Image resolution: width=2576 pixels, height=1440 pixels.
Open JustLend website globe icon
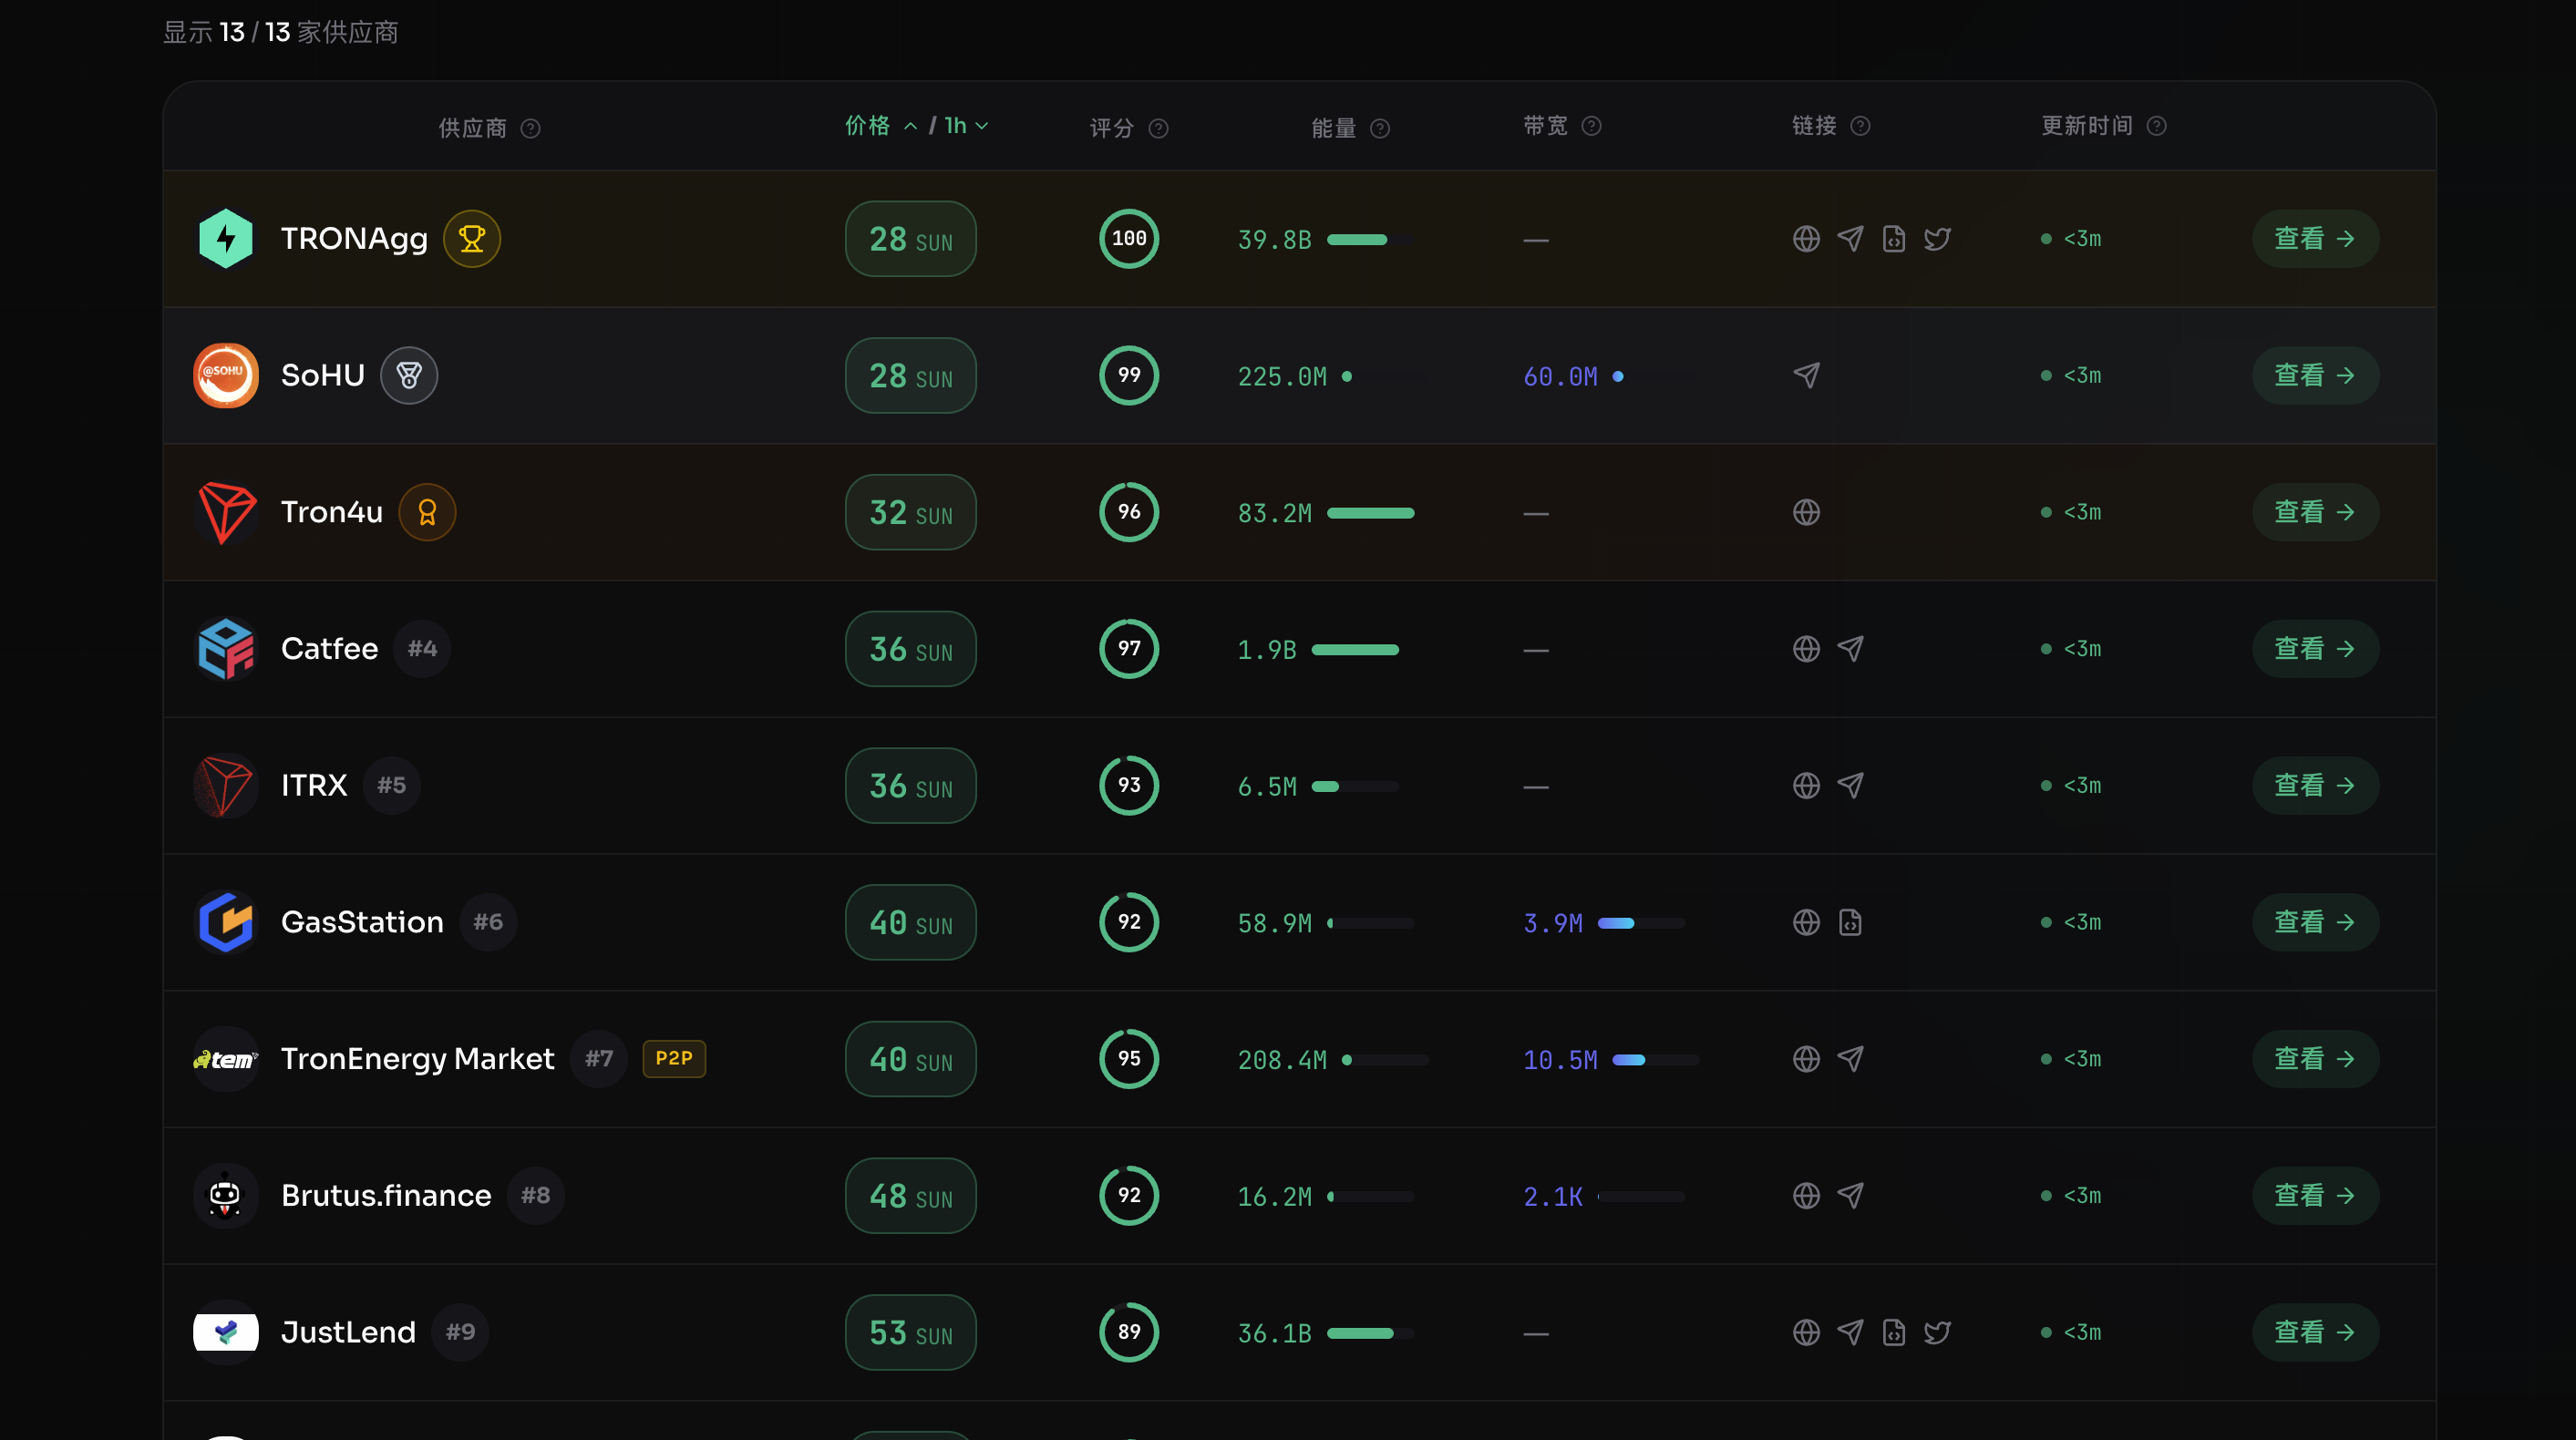[x=1806, y=1332]
